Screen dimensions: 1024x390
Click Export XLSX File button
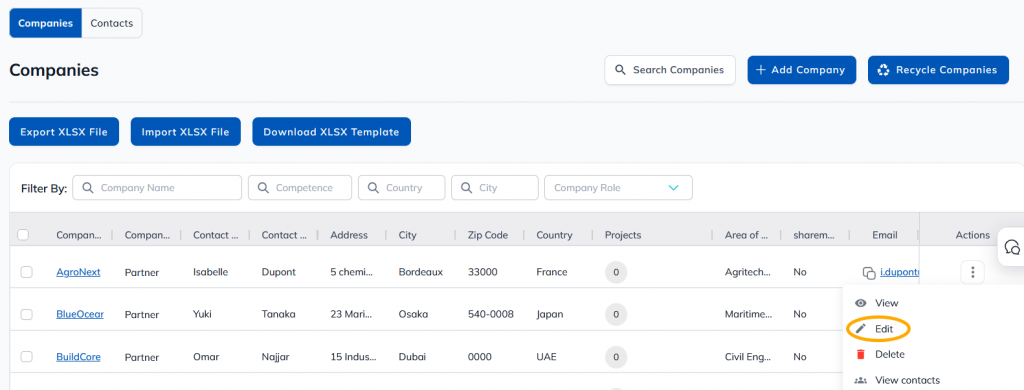(x=64, y=132)
